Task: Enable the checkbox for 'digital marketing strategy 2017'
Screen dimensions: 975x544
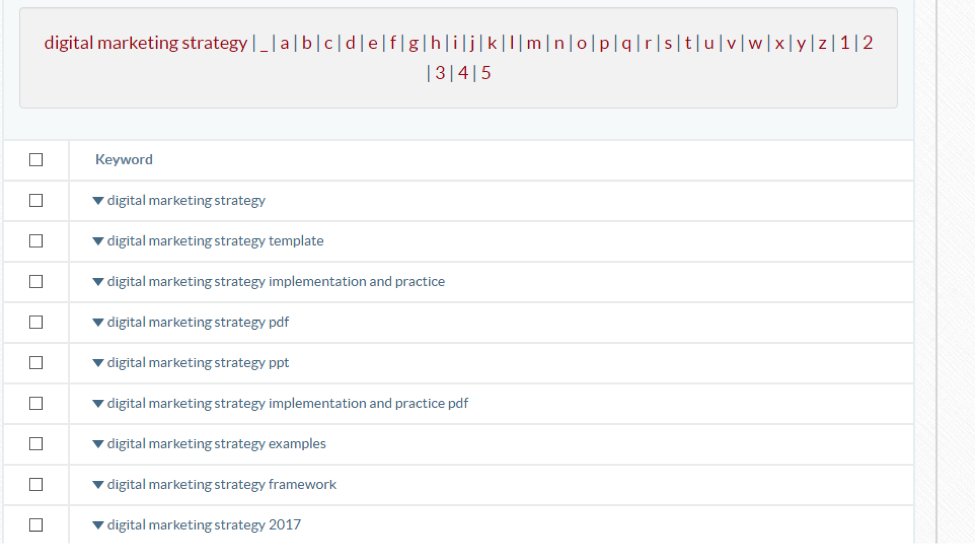Action: (x=36, y=525)
